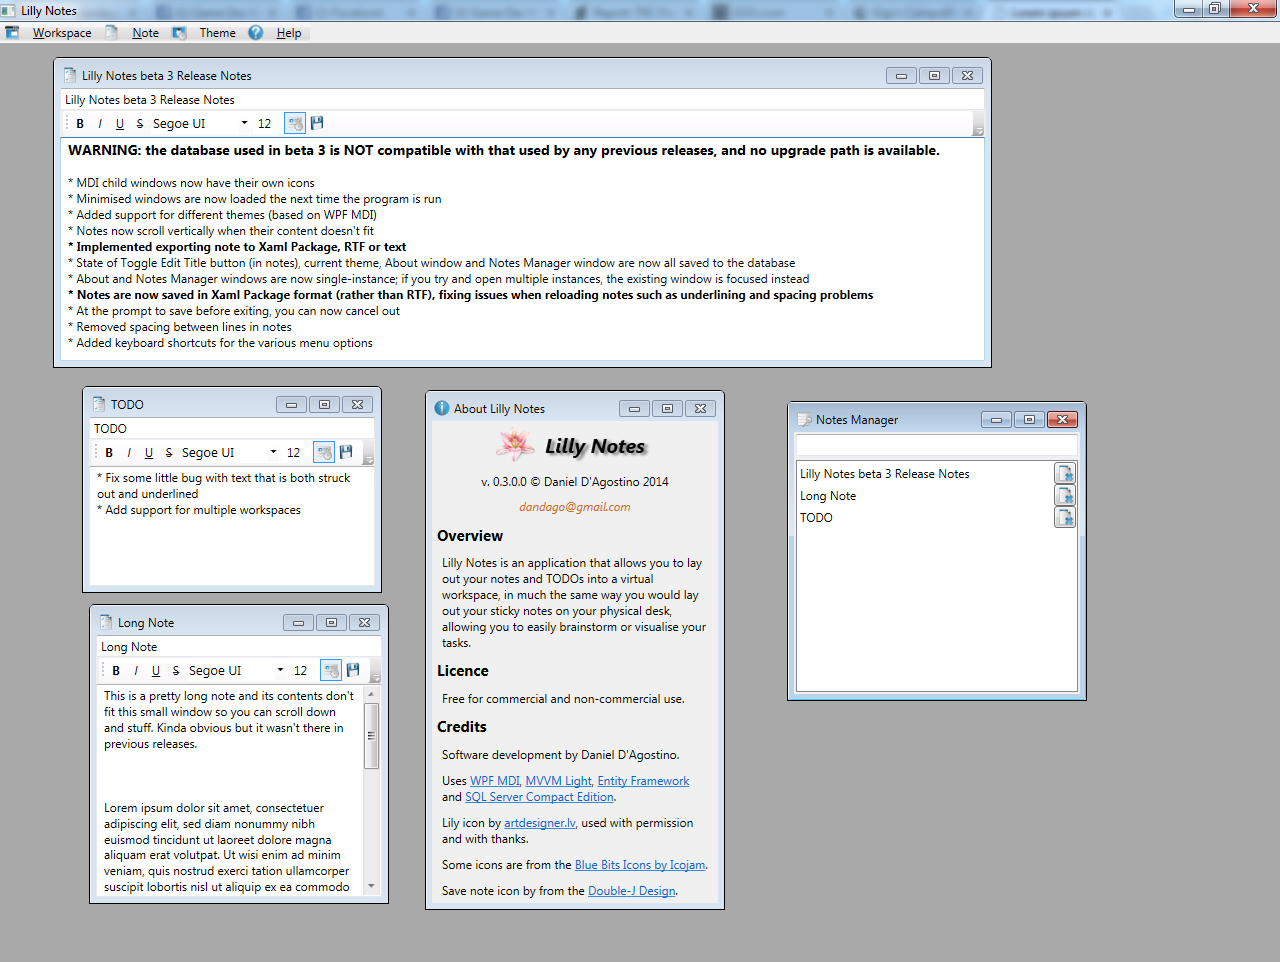Toggle bold formatting in the Long Note toolbar
Image resolution: width=1280 pixels, height=962 pixels.
tap(116, 671)
